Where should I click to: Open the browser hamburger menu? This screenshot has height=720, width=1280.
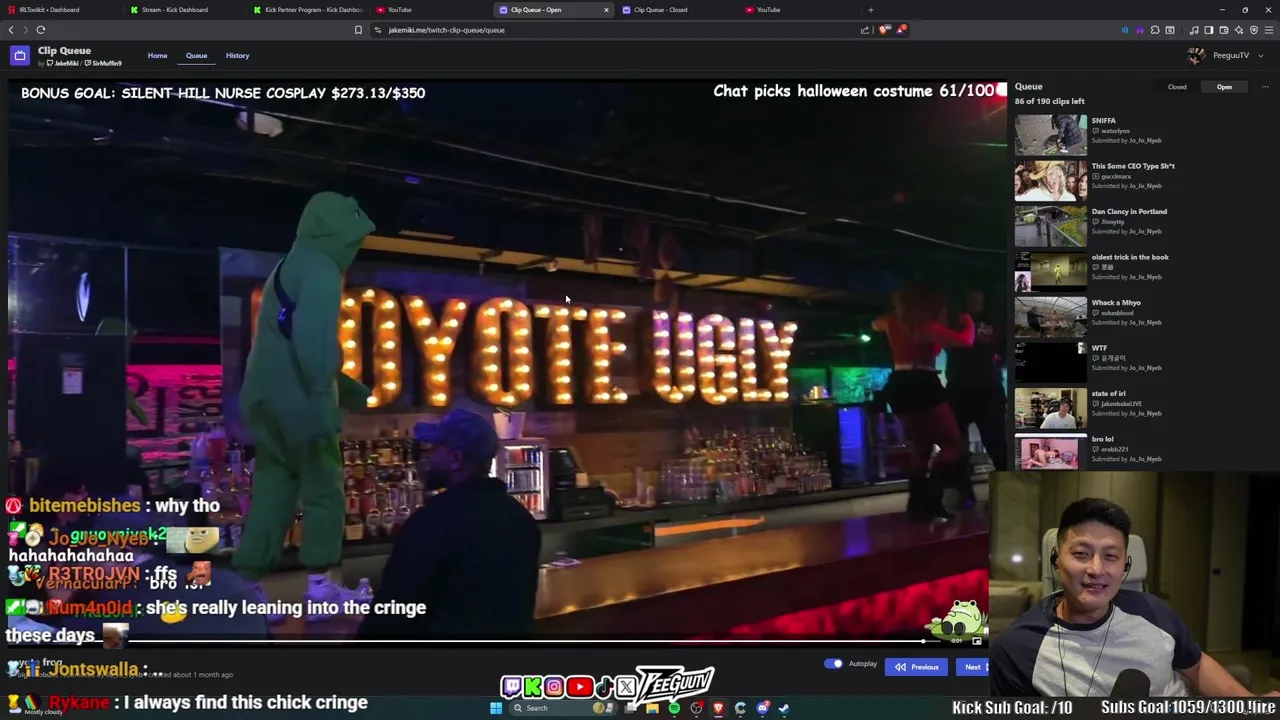tap(1269, 30)
